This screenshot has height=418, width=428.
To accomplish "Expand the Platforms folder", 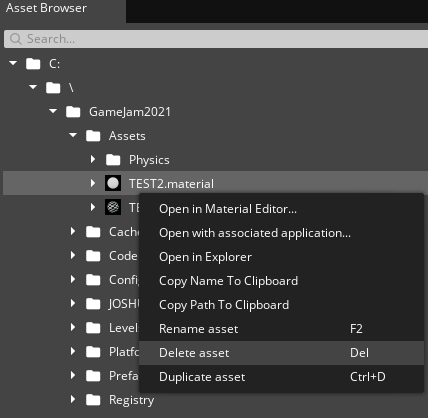I will (x=73, y=351).
